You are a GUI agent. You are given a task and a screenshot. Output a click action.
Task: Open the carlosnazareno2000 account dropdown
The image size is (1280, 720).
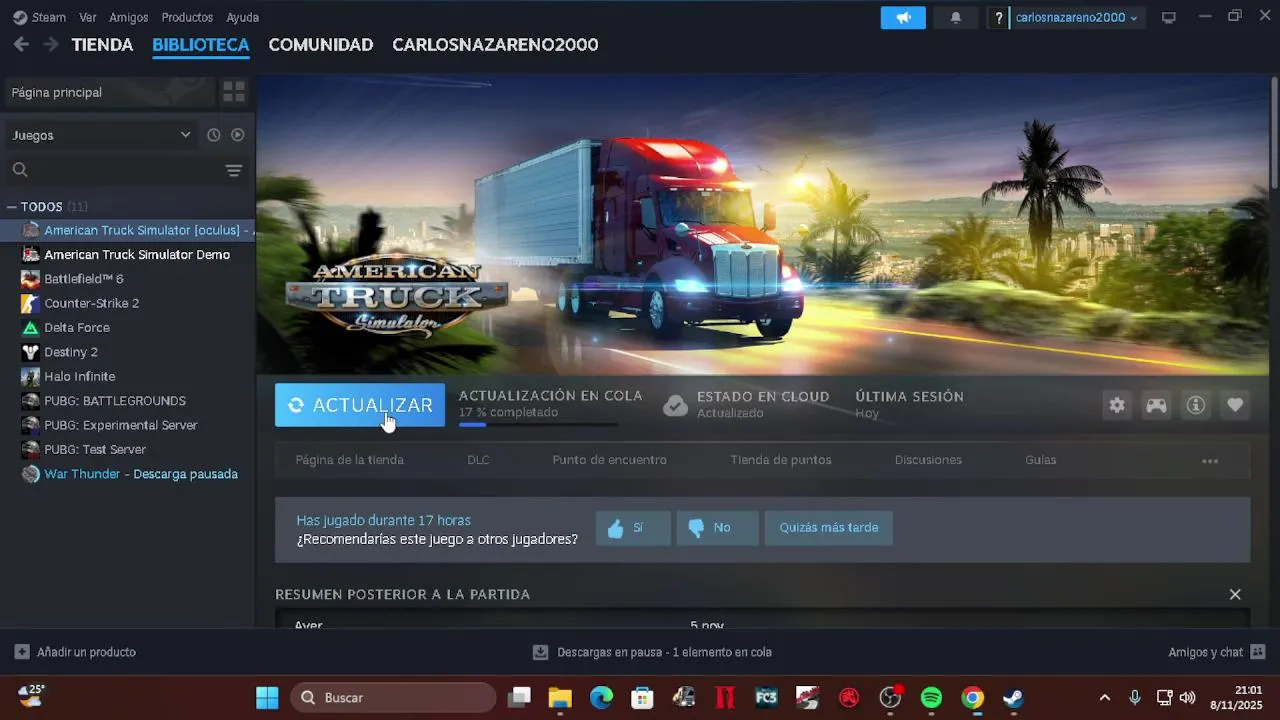click(x=1076, y=17)
